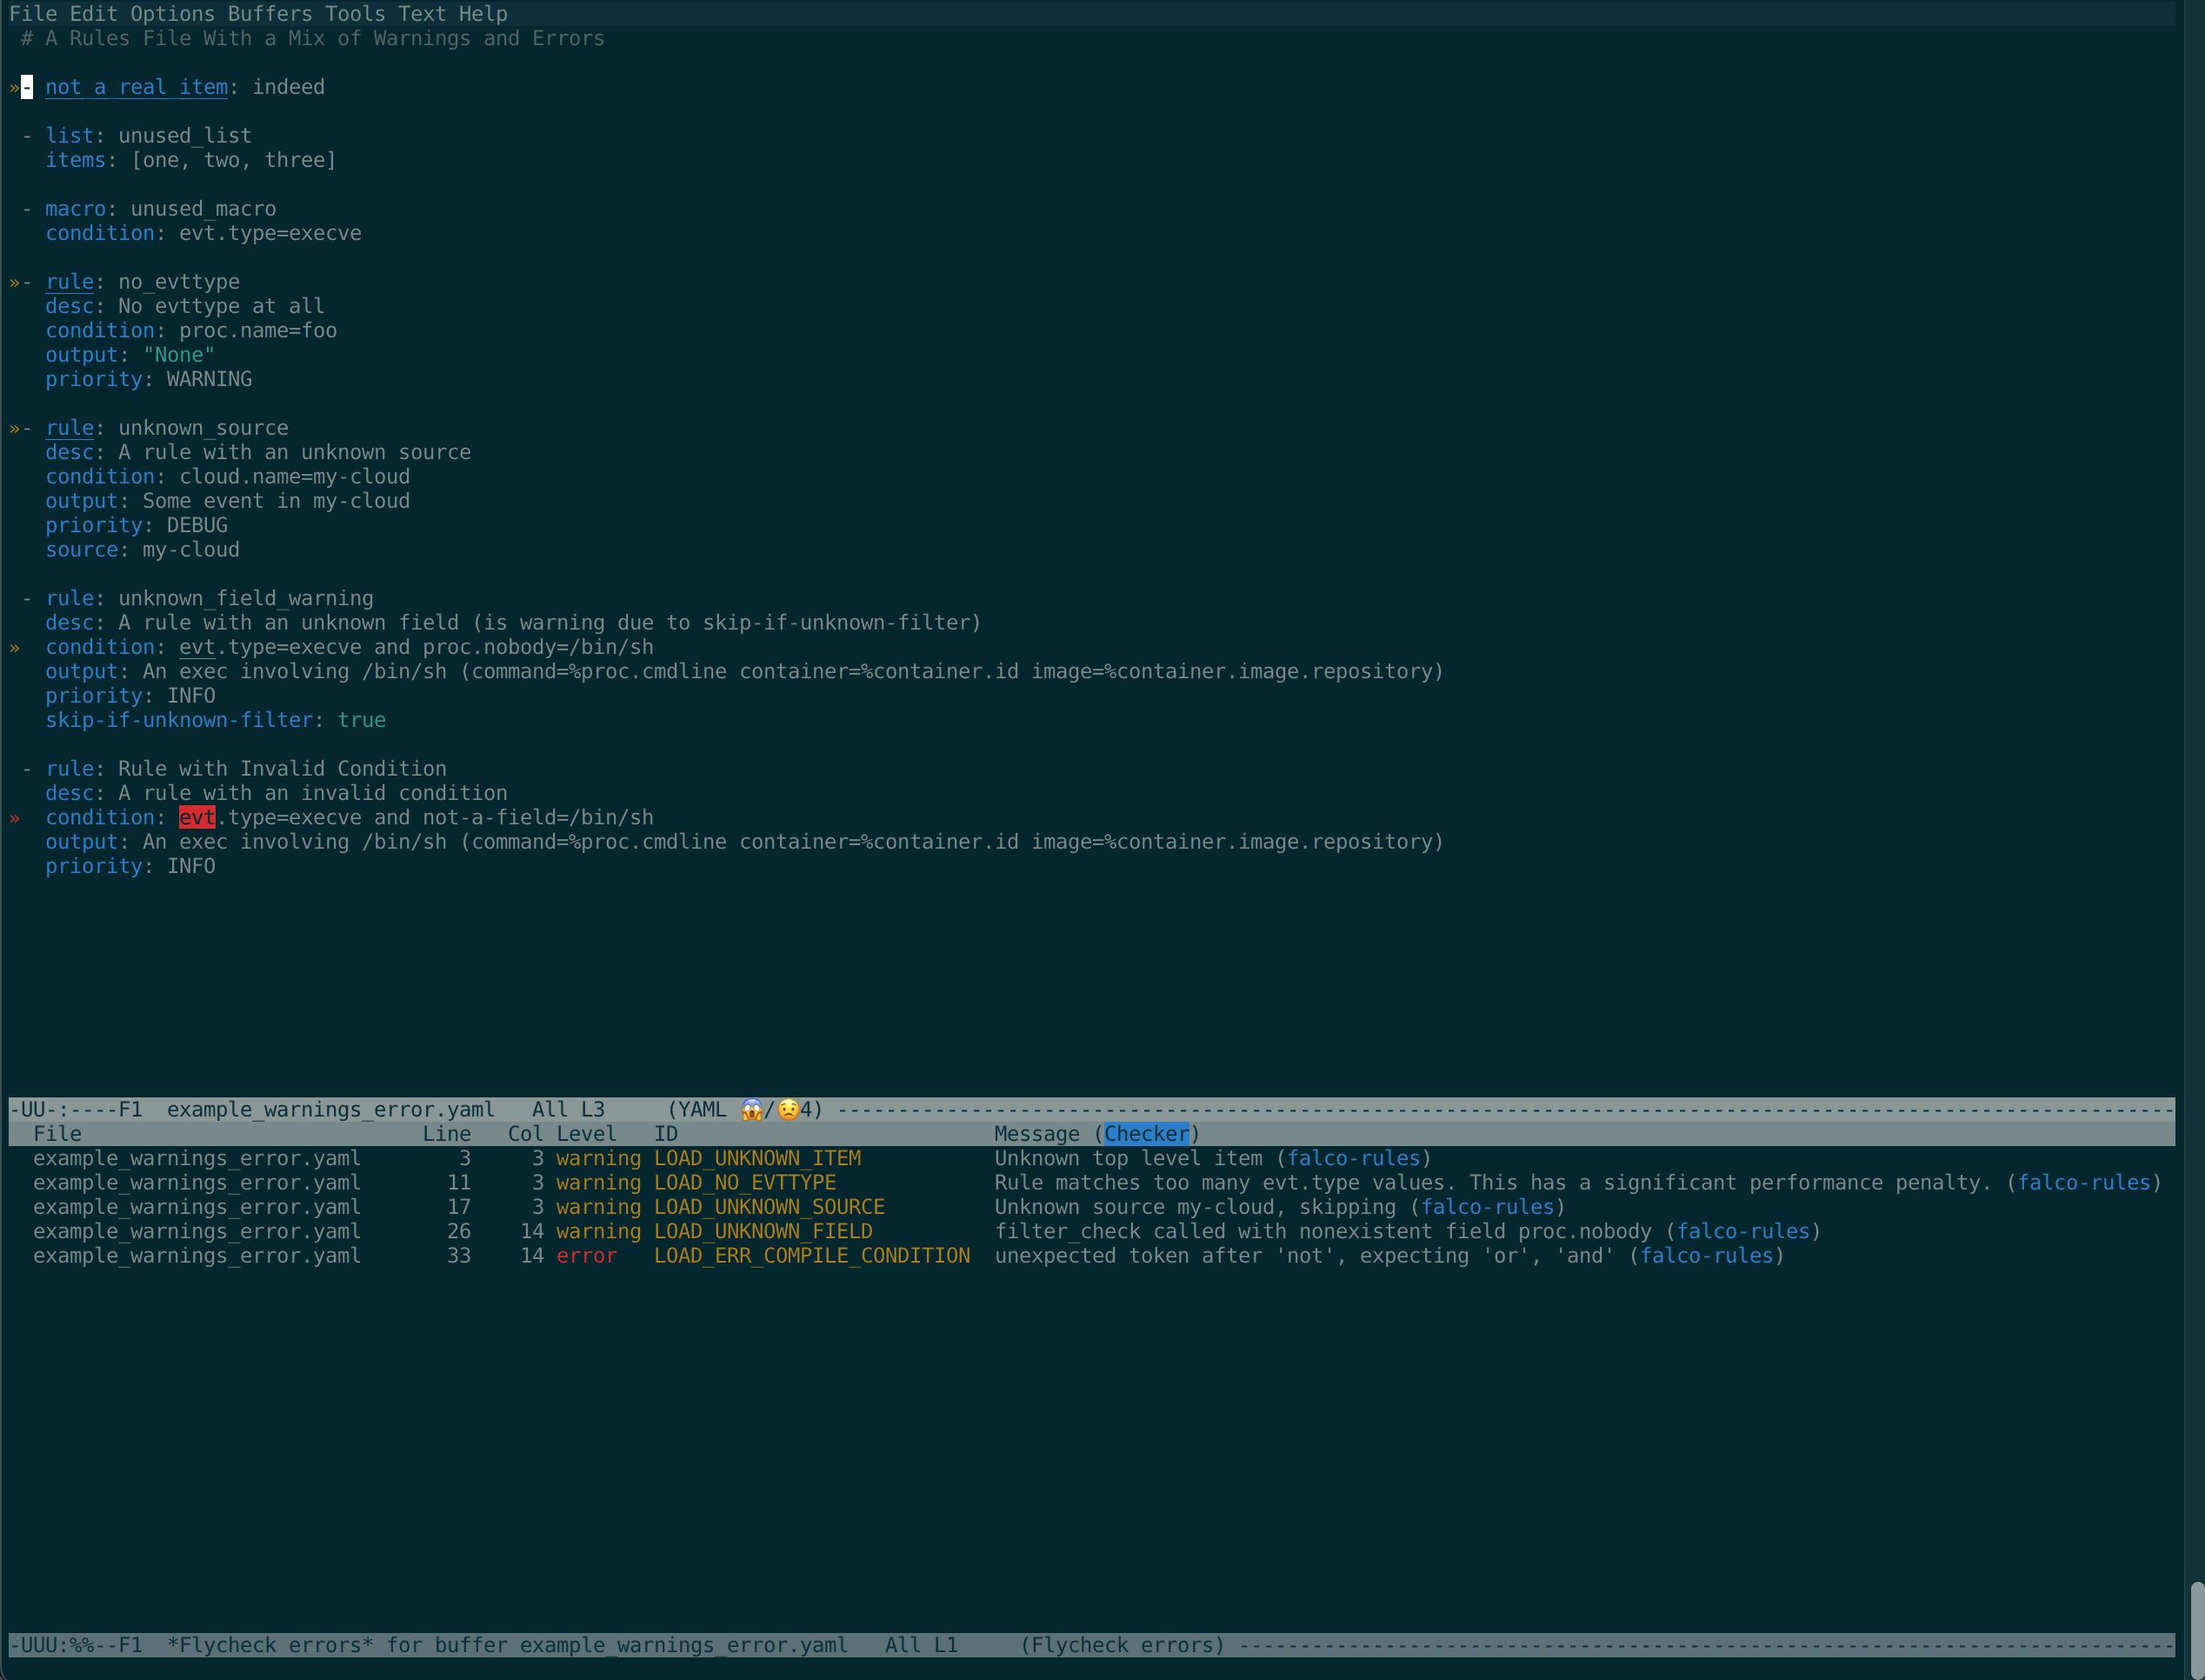Sort errors by the ID column header

click(x=666, y=1134)
